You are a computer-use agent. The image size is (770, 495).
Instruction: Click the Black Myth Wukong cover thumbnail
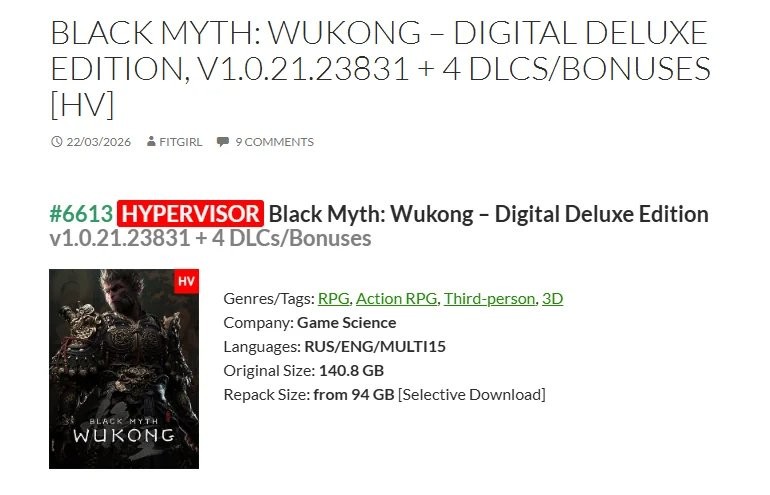[x=124, y=369]
